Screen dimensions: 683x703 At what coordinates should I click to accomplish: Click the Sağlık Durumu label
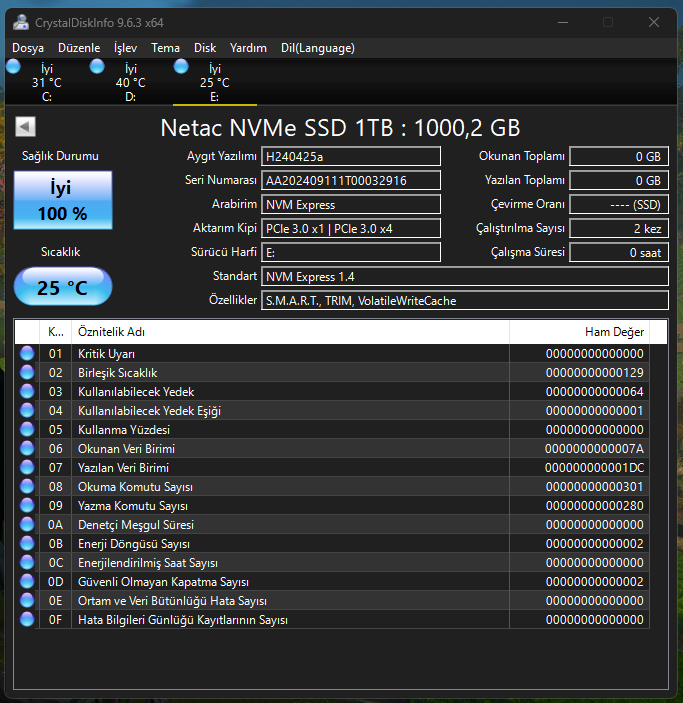pyautogui.click(x=60, y=156)
